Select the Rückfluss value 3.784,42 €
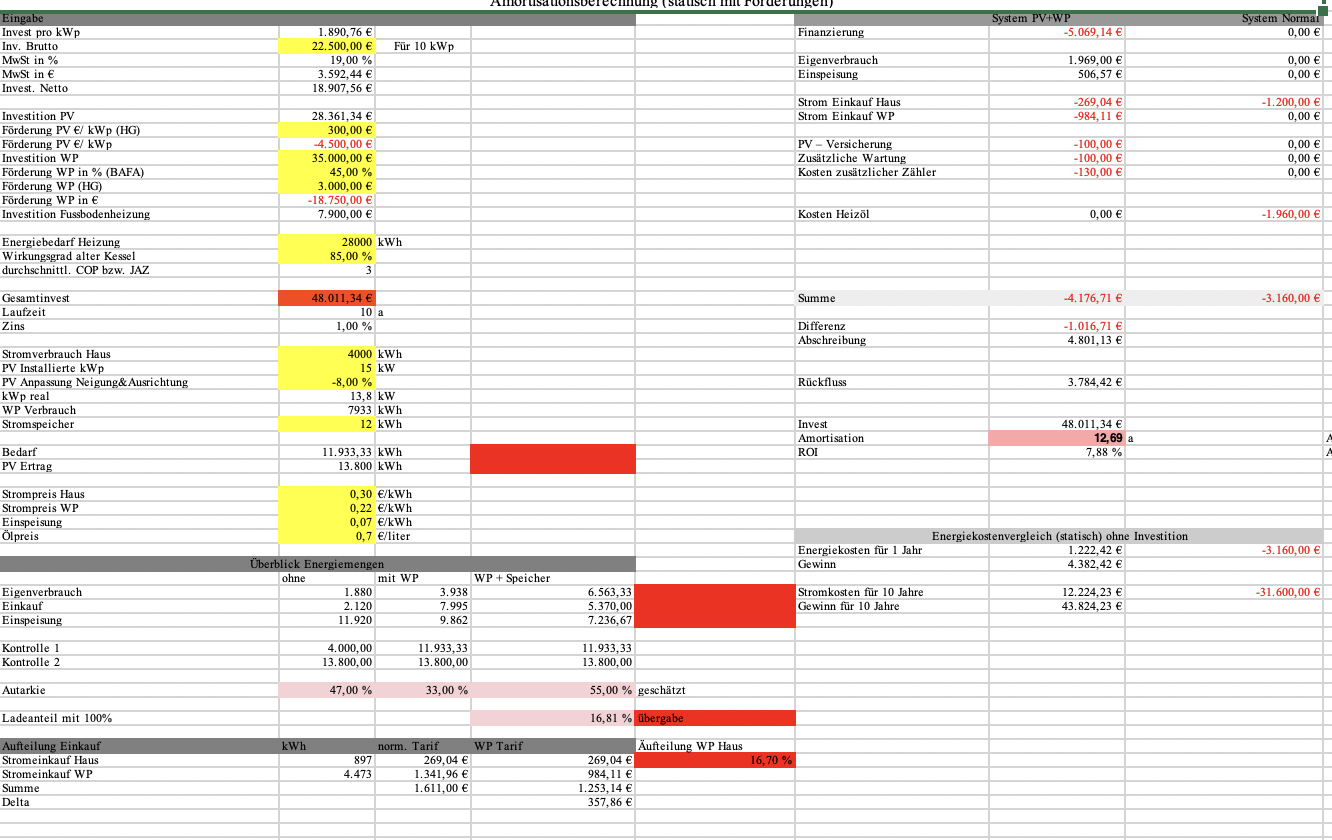 [x=1095, y=382]
